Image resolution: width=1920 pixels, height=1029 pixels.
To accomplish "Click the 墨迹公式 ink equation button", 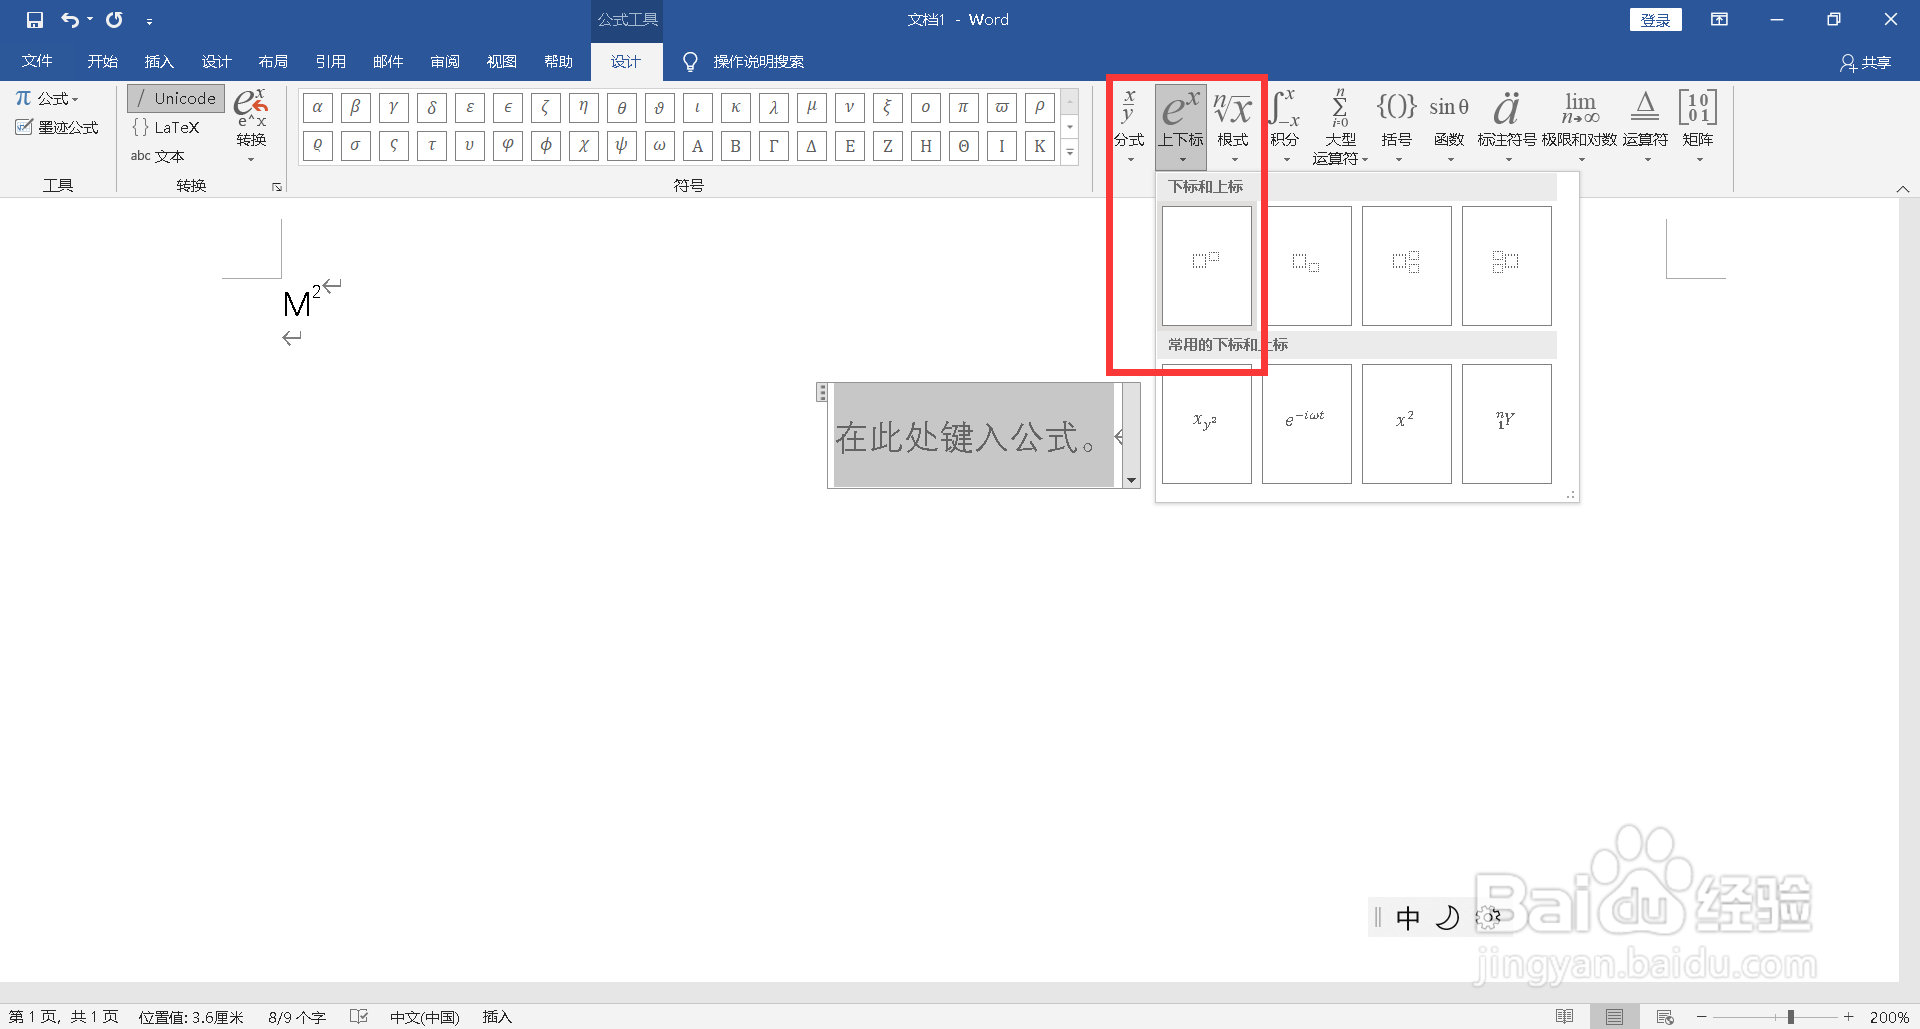I will click(57, 127).
